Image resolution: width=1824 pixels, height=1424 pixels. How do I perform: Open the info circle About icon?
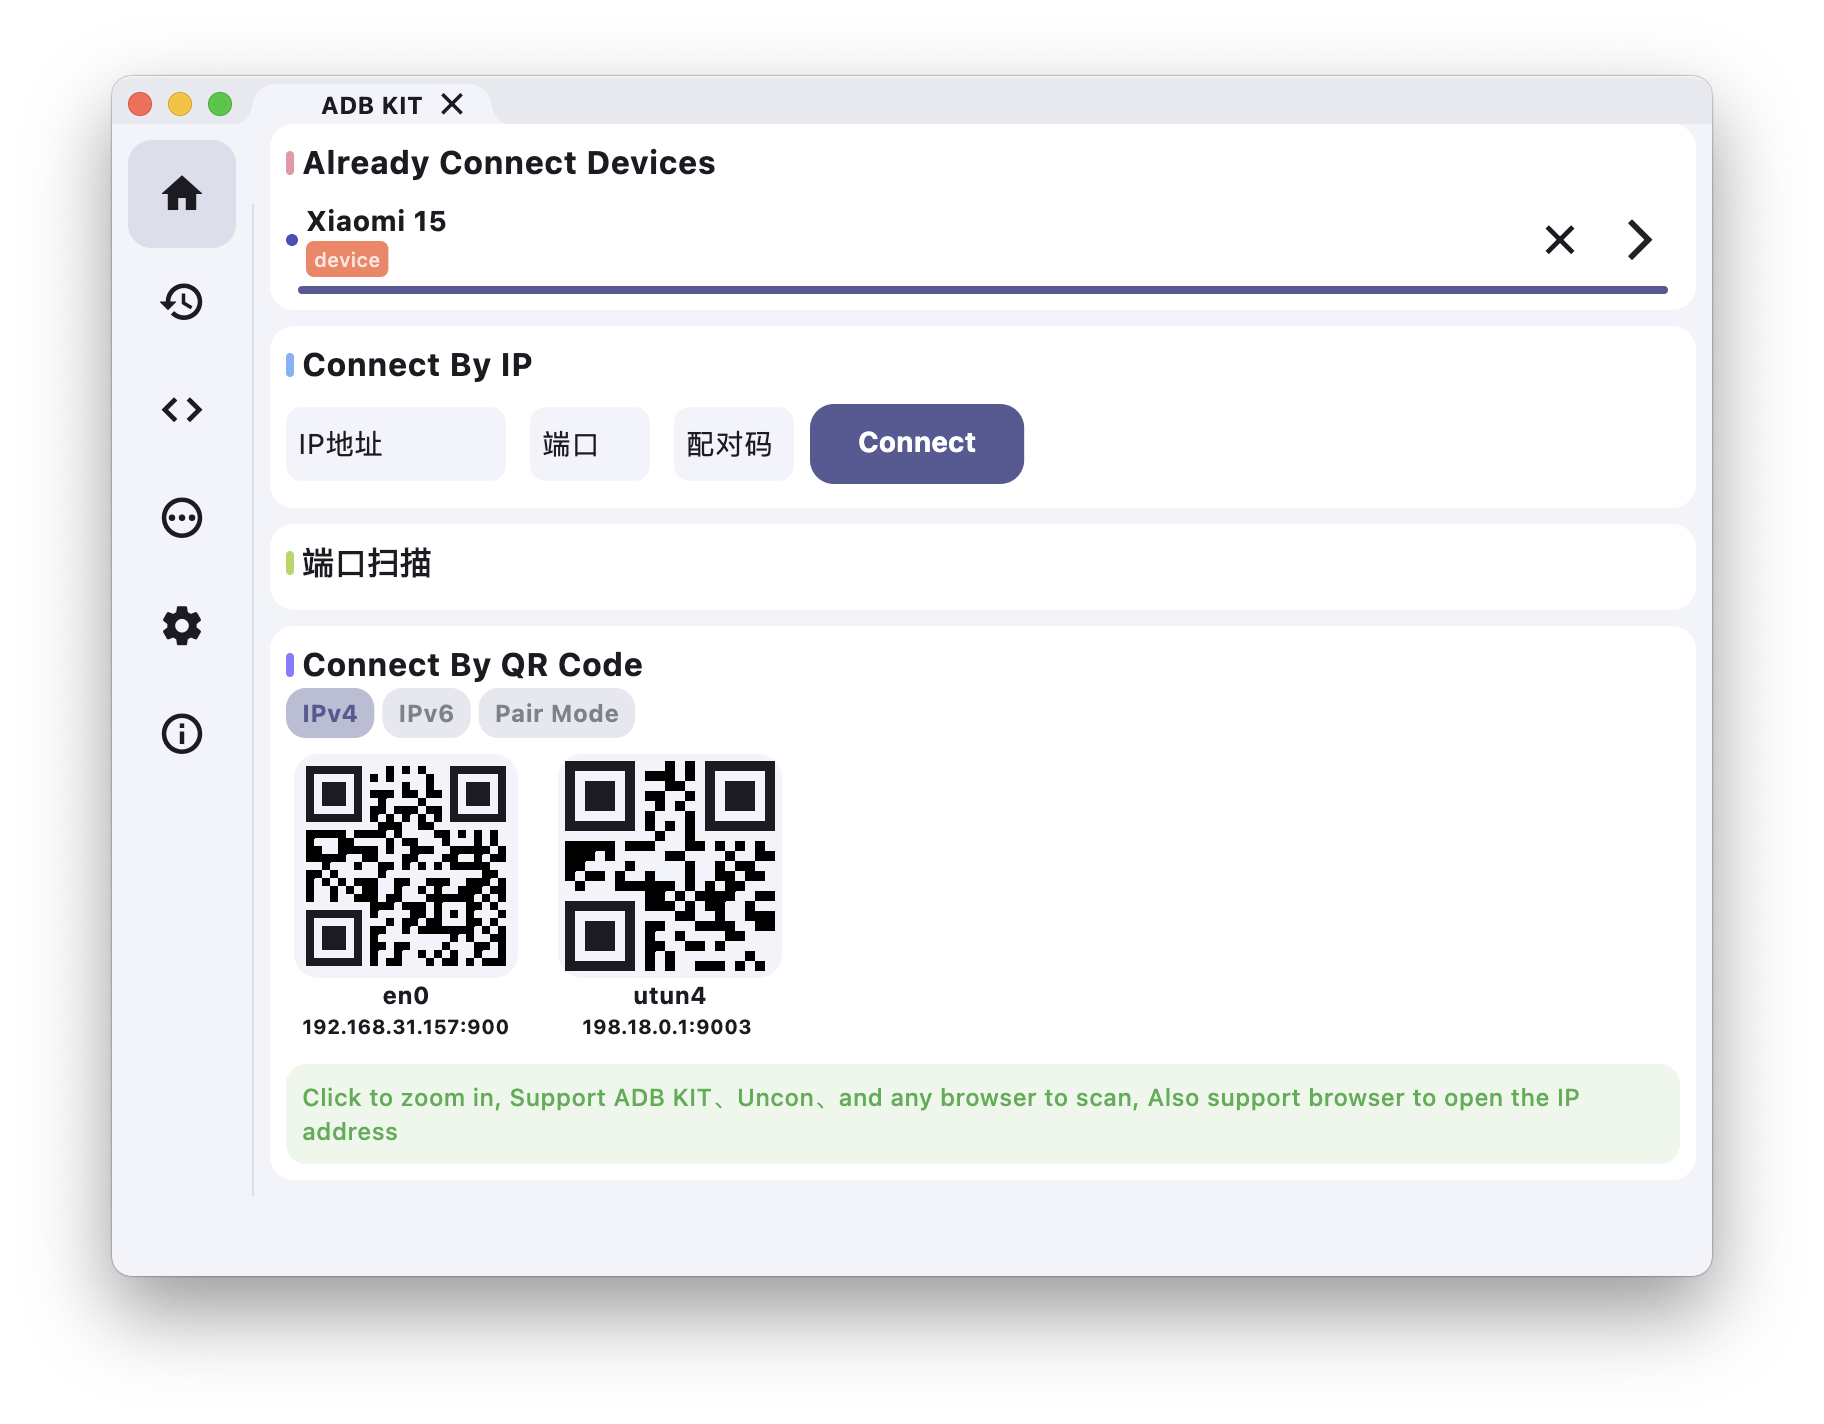pos(182,734)
